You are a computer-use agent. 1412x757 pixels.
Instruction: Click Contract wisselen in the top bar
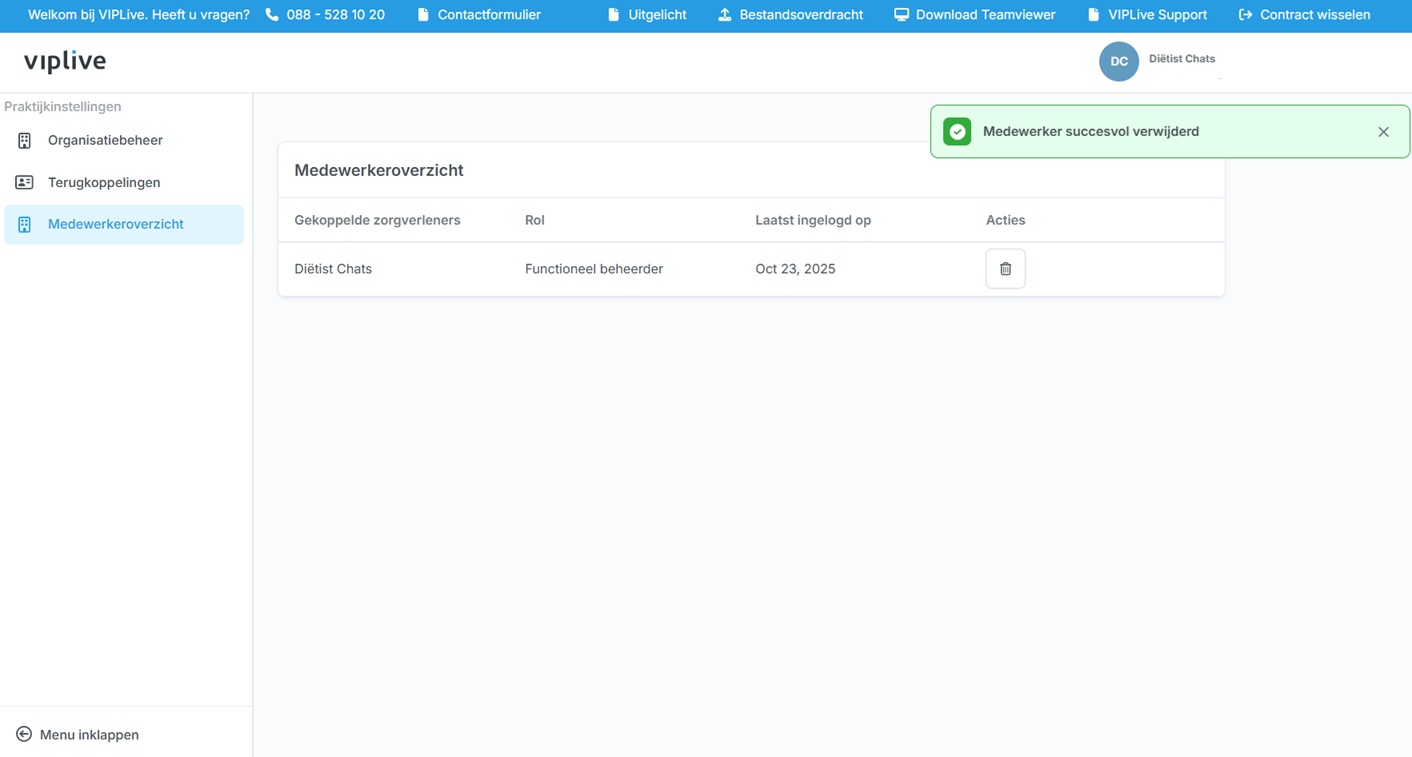(x=1315, y=15)
